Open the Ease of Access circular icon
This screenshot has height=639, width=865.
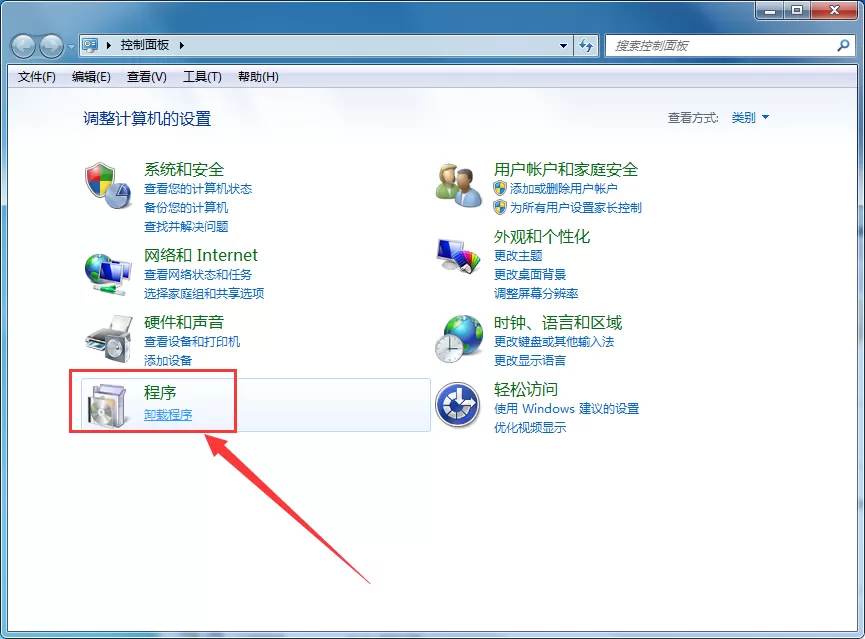click(x=457, y=405)
